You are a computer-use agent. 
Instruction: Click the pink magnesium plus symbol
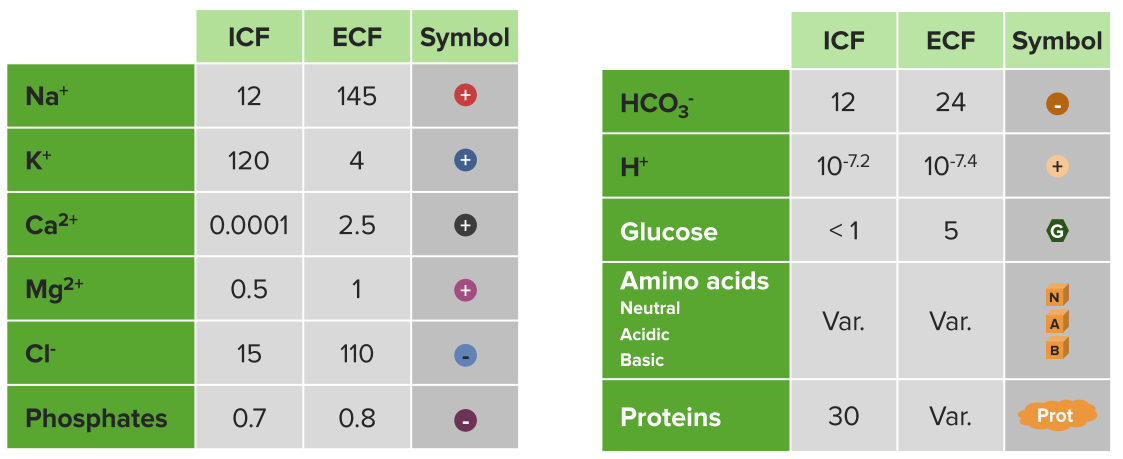[x=465, y=290]
